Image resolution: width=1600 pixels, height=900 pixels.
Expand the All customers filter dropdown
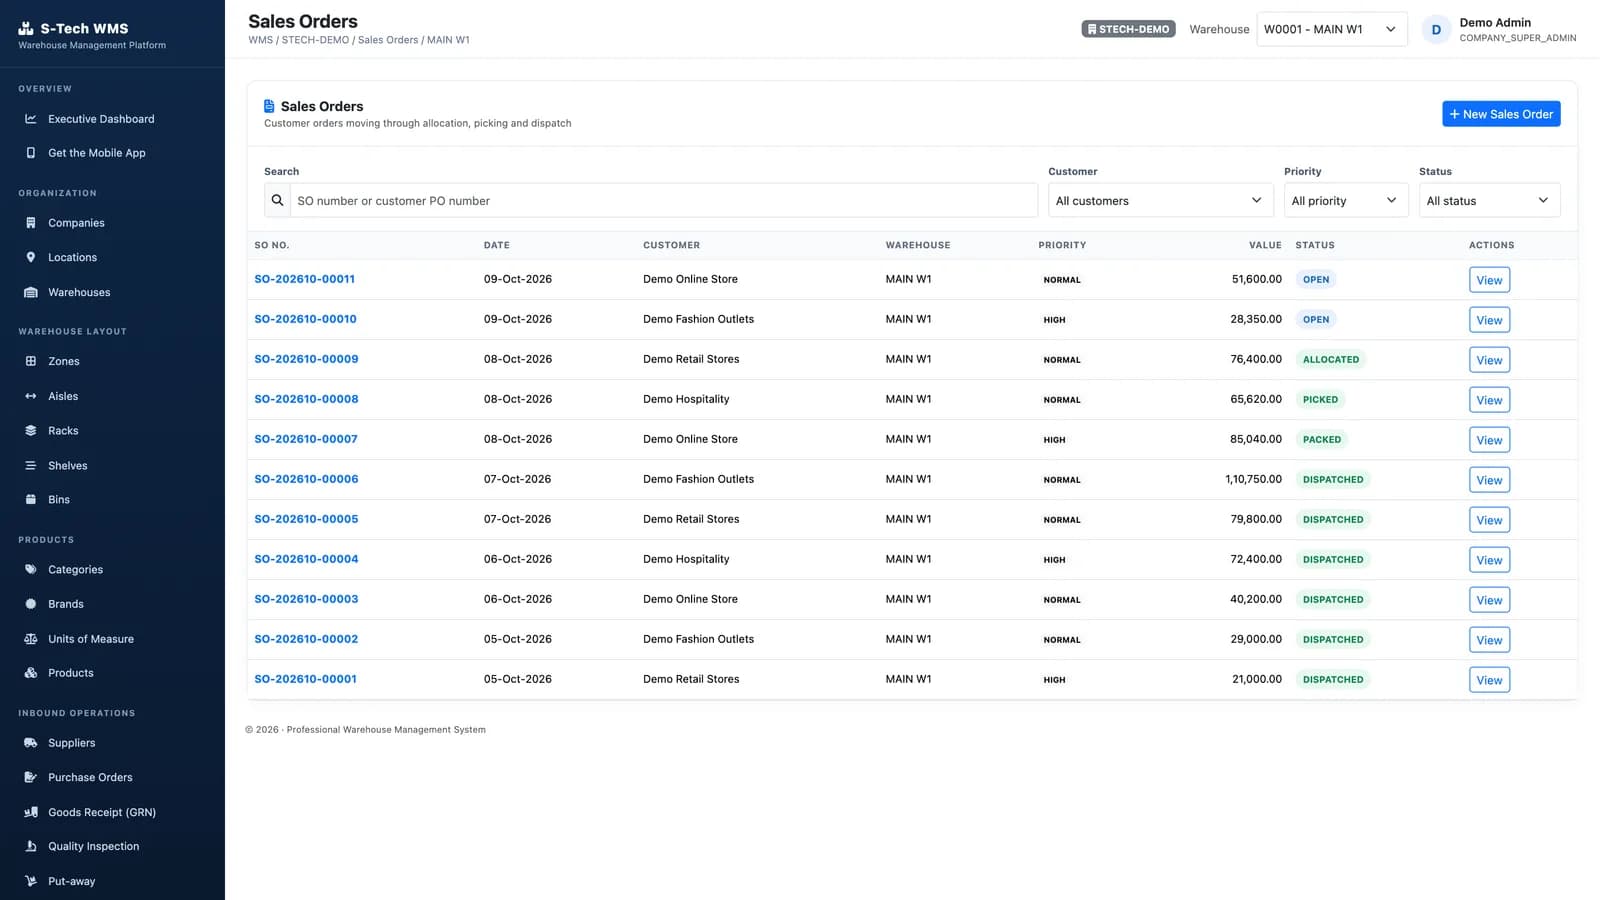coord(1160,201)
